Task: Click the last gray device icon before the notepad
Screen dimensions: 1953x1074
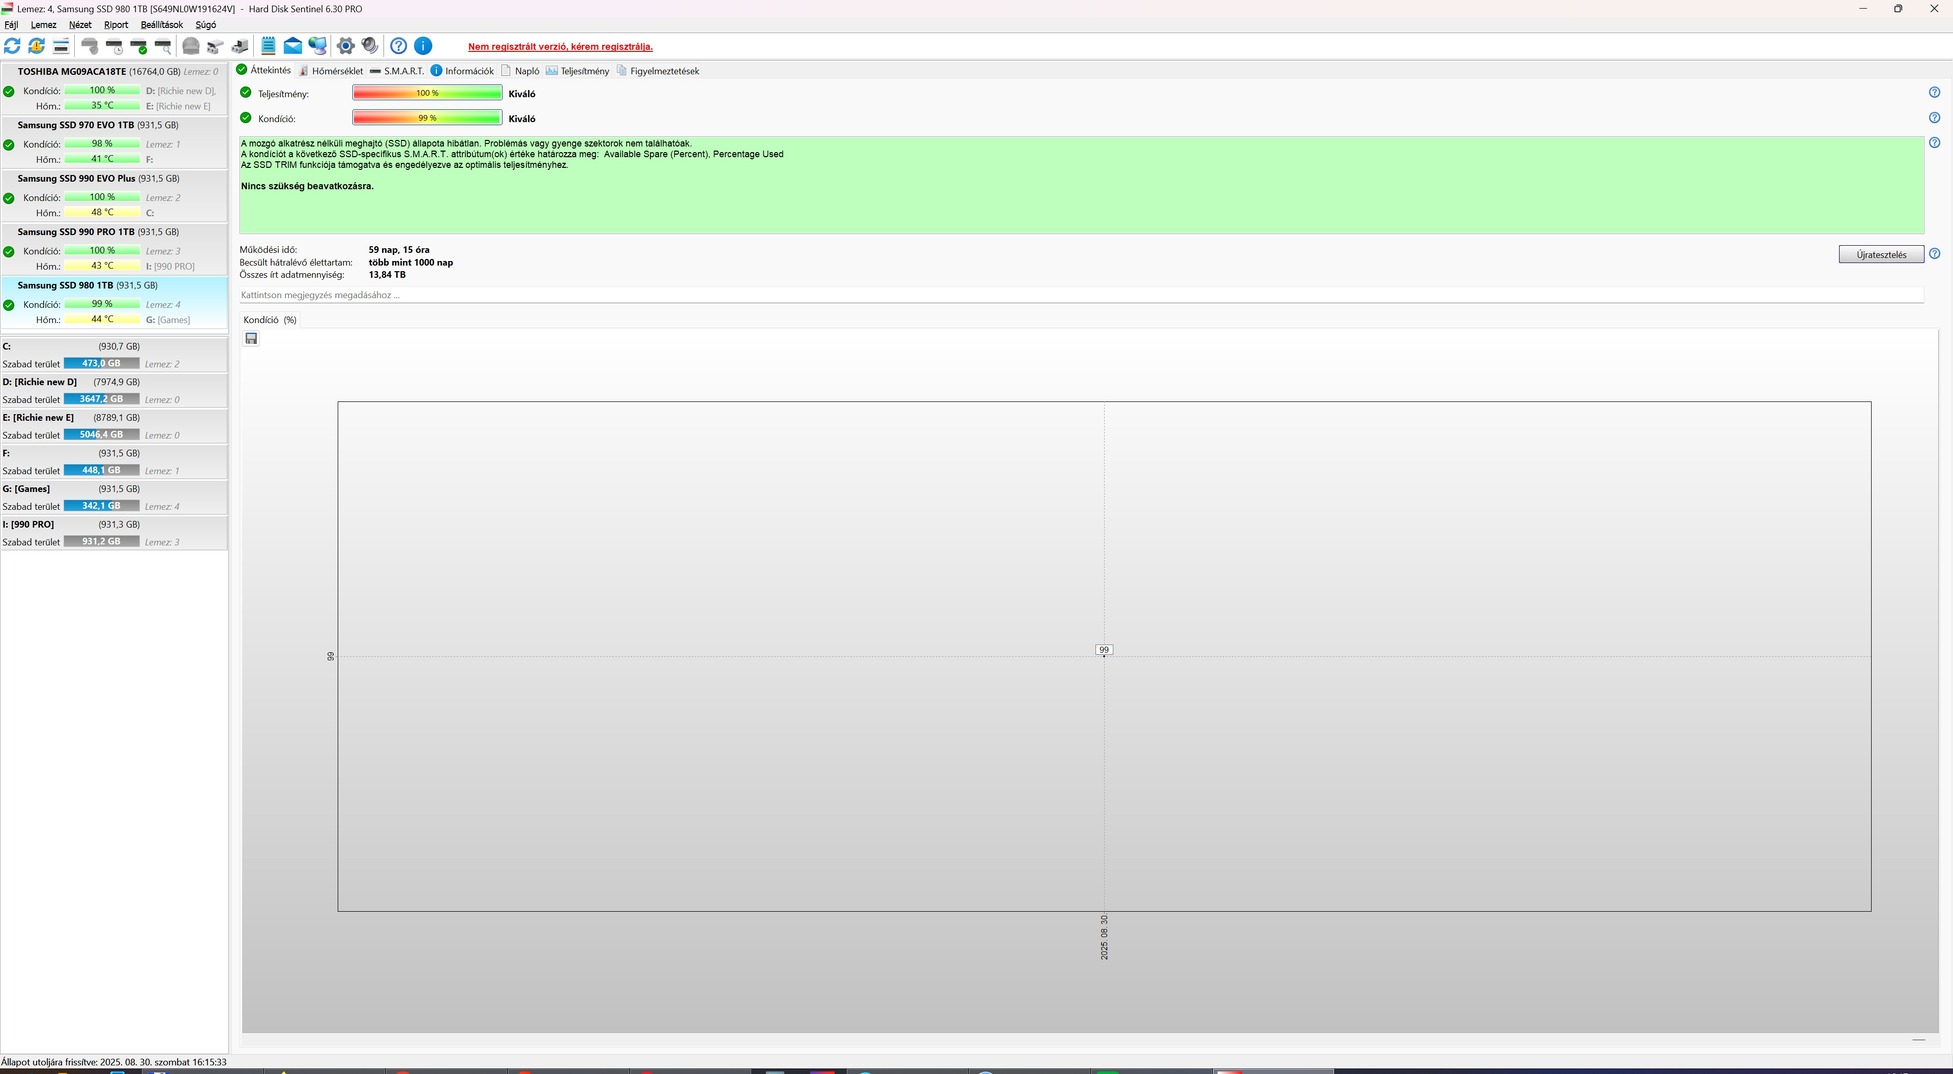Action: (x=240, y=46)
